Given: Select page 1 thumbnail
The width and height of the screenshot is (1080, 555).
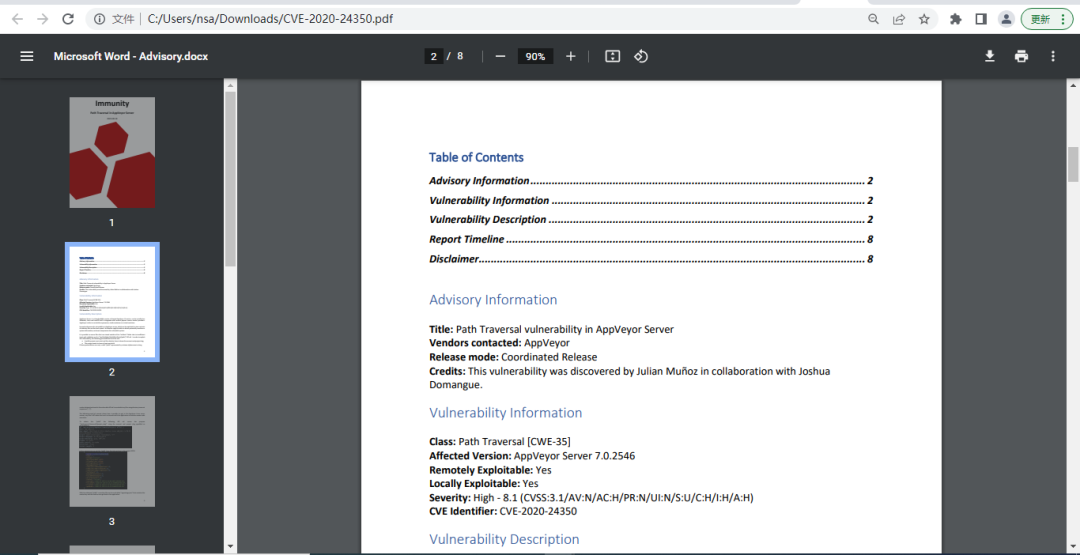Looking at the screenshot, I should coord(112,152).
